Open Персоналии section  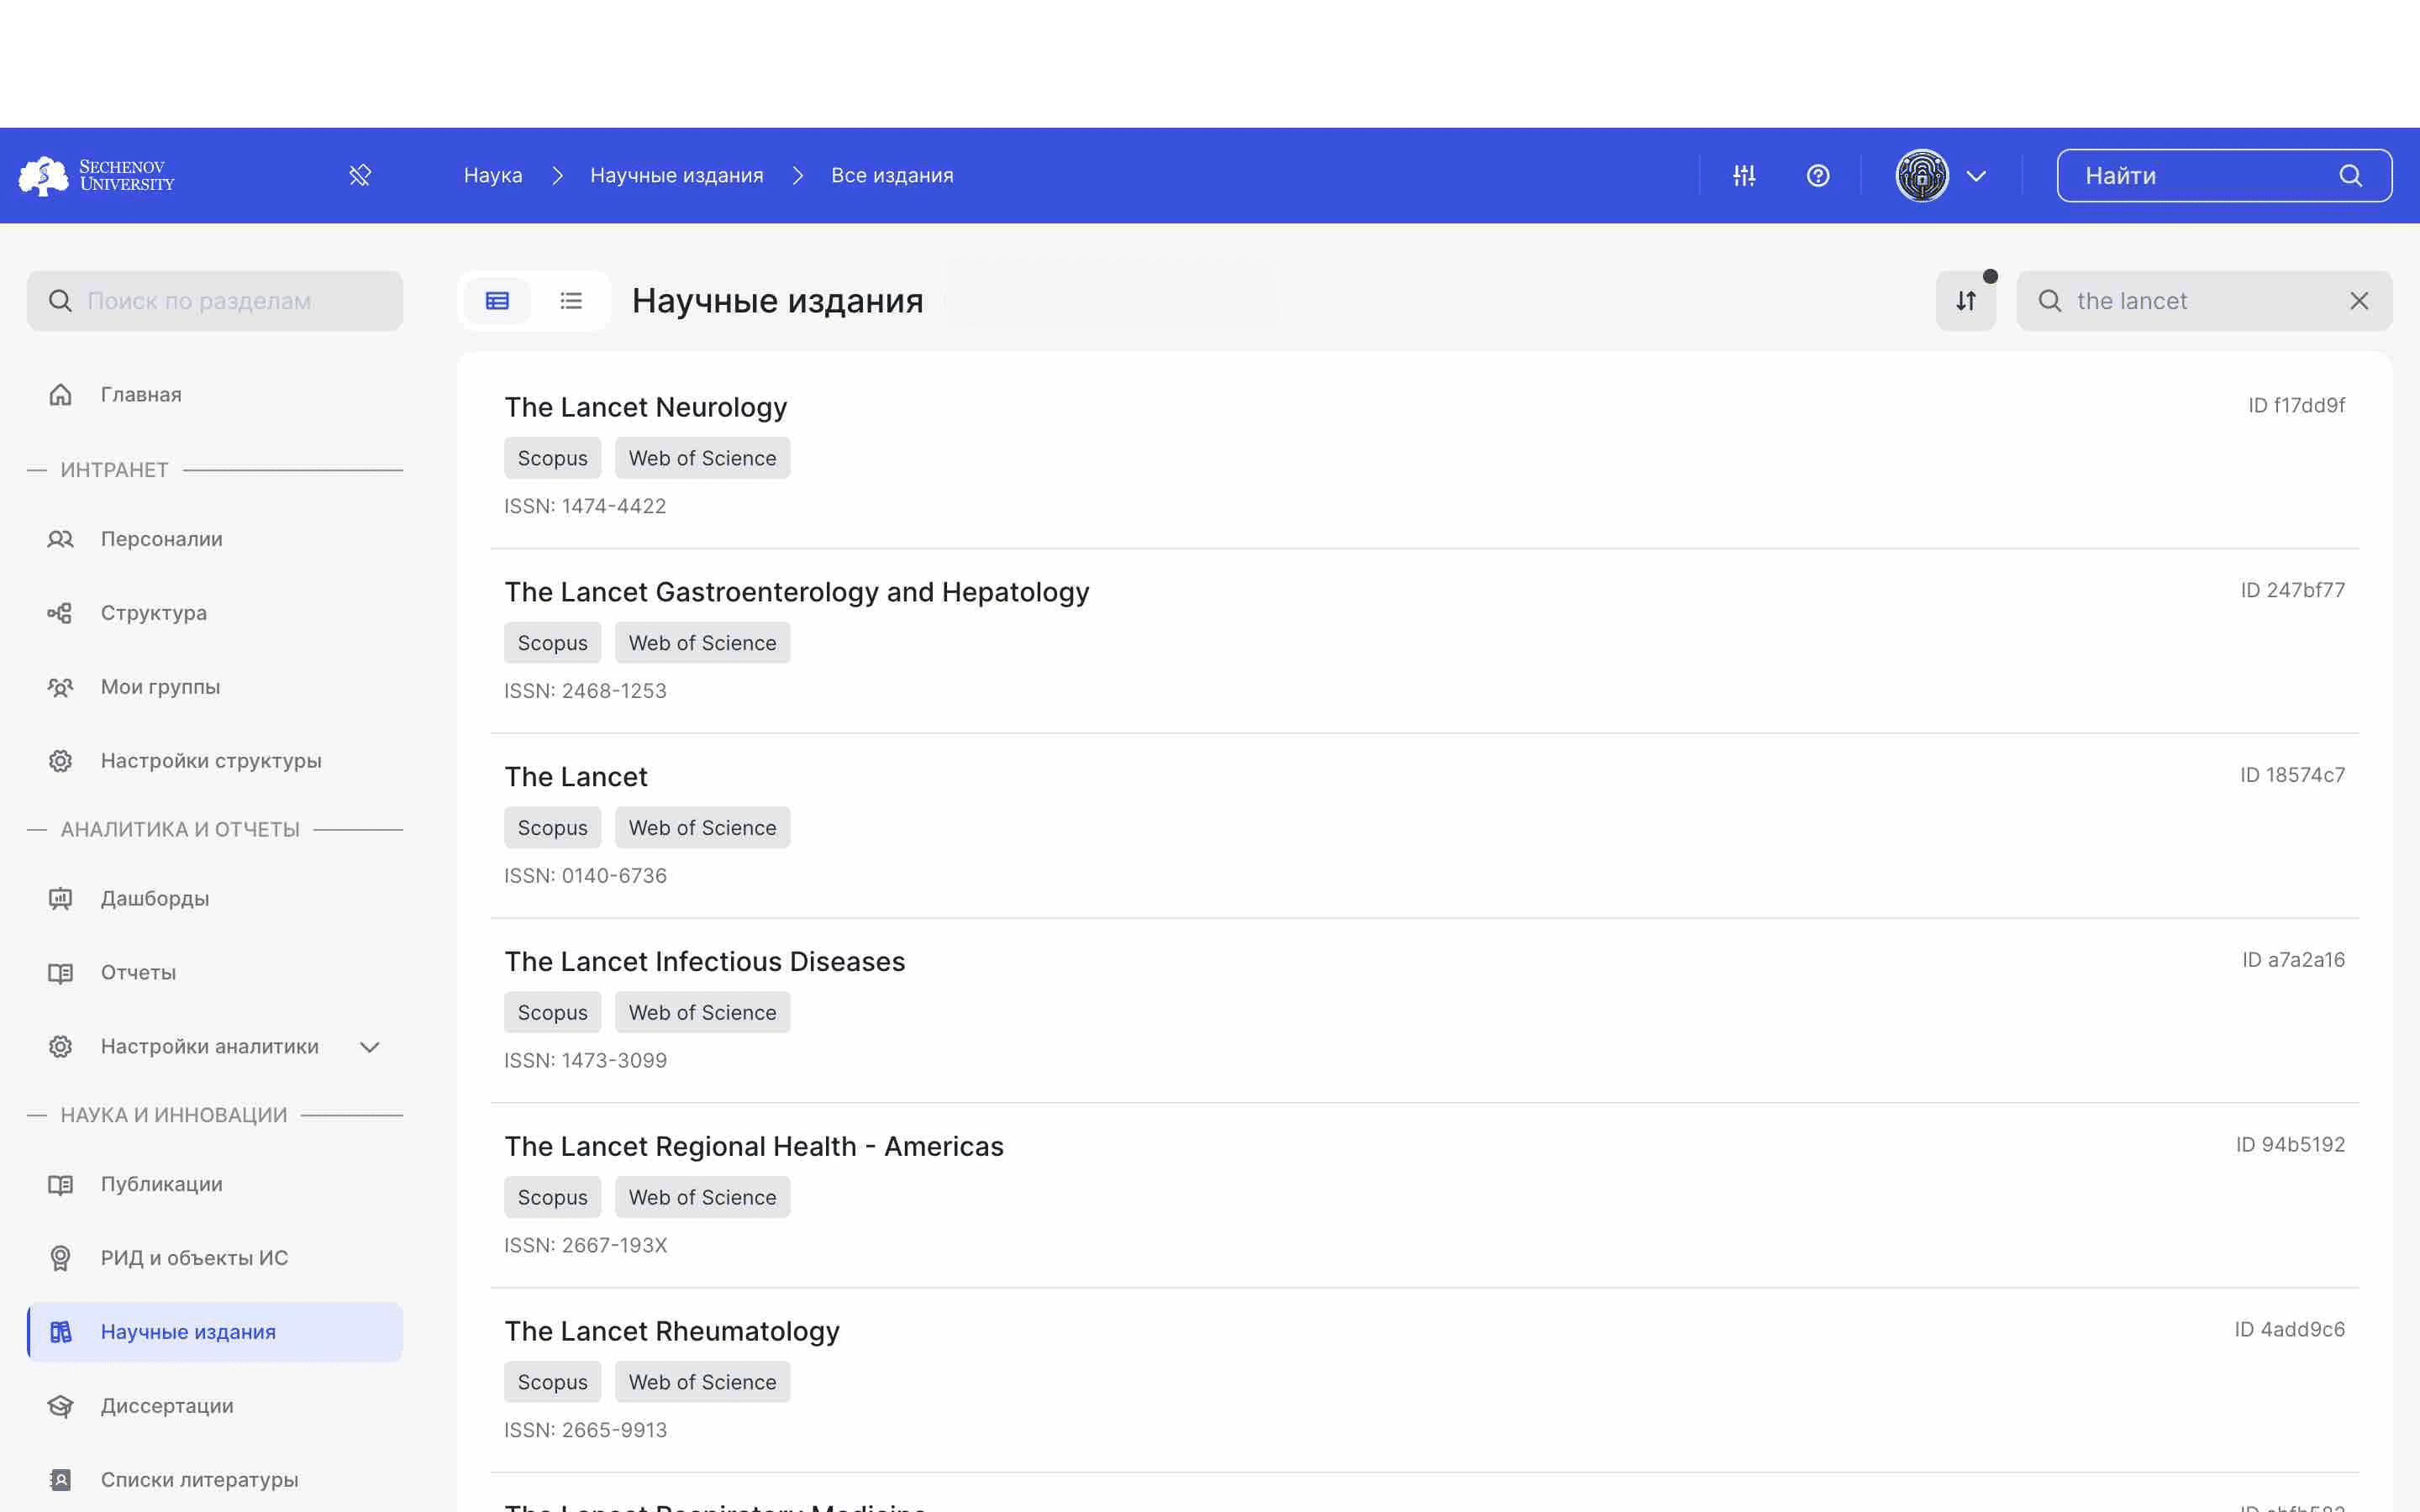(x=215, y=539)
